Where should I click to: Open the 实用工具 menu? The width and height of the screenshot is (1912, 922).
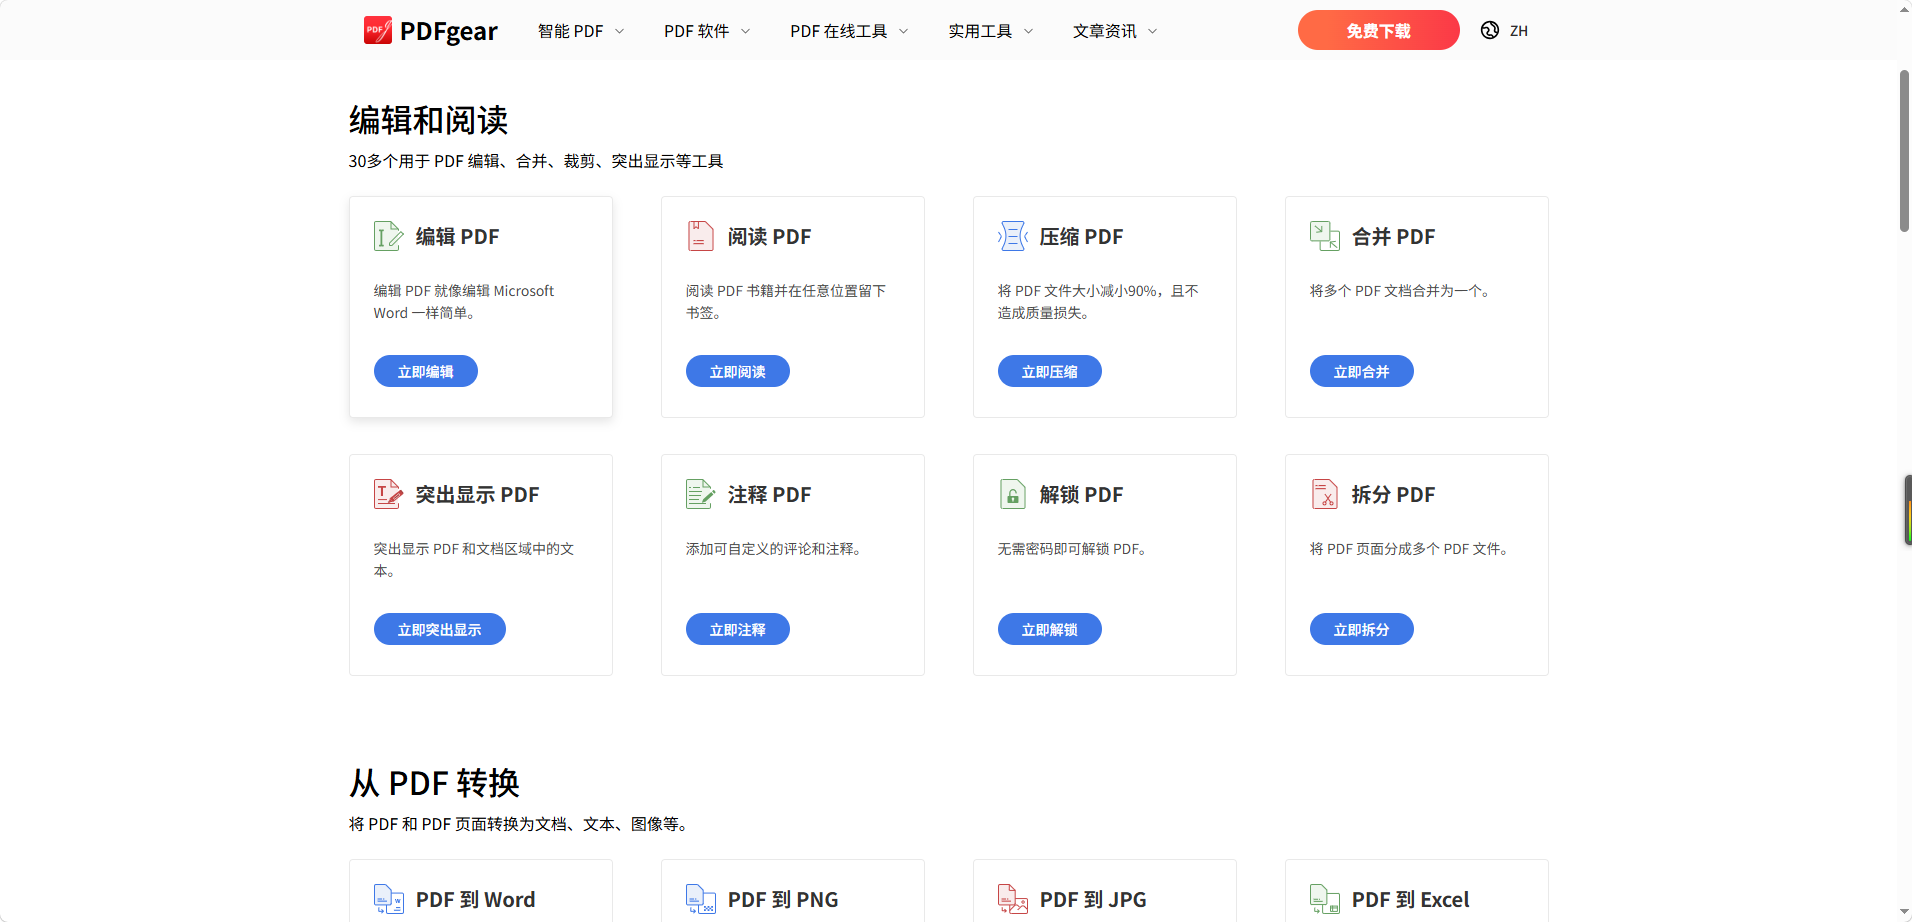pos(991,31)
